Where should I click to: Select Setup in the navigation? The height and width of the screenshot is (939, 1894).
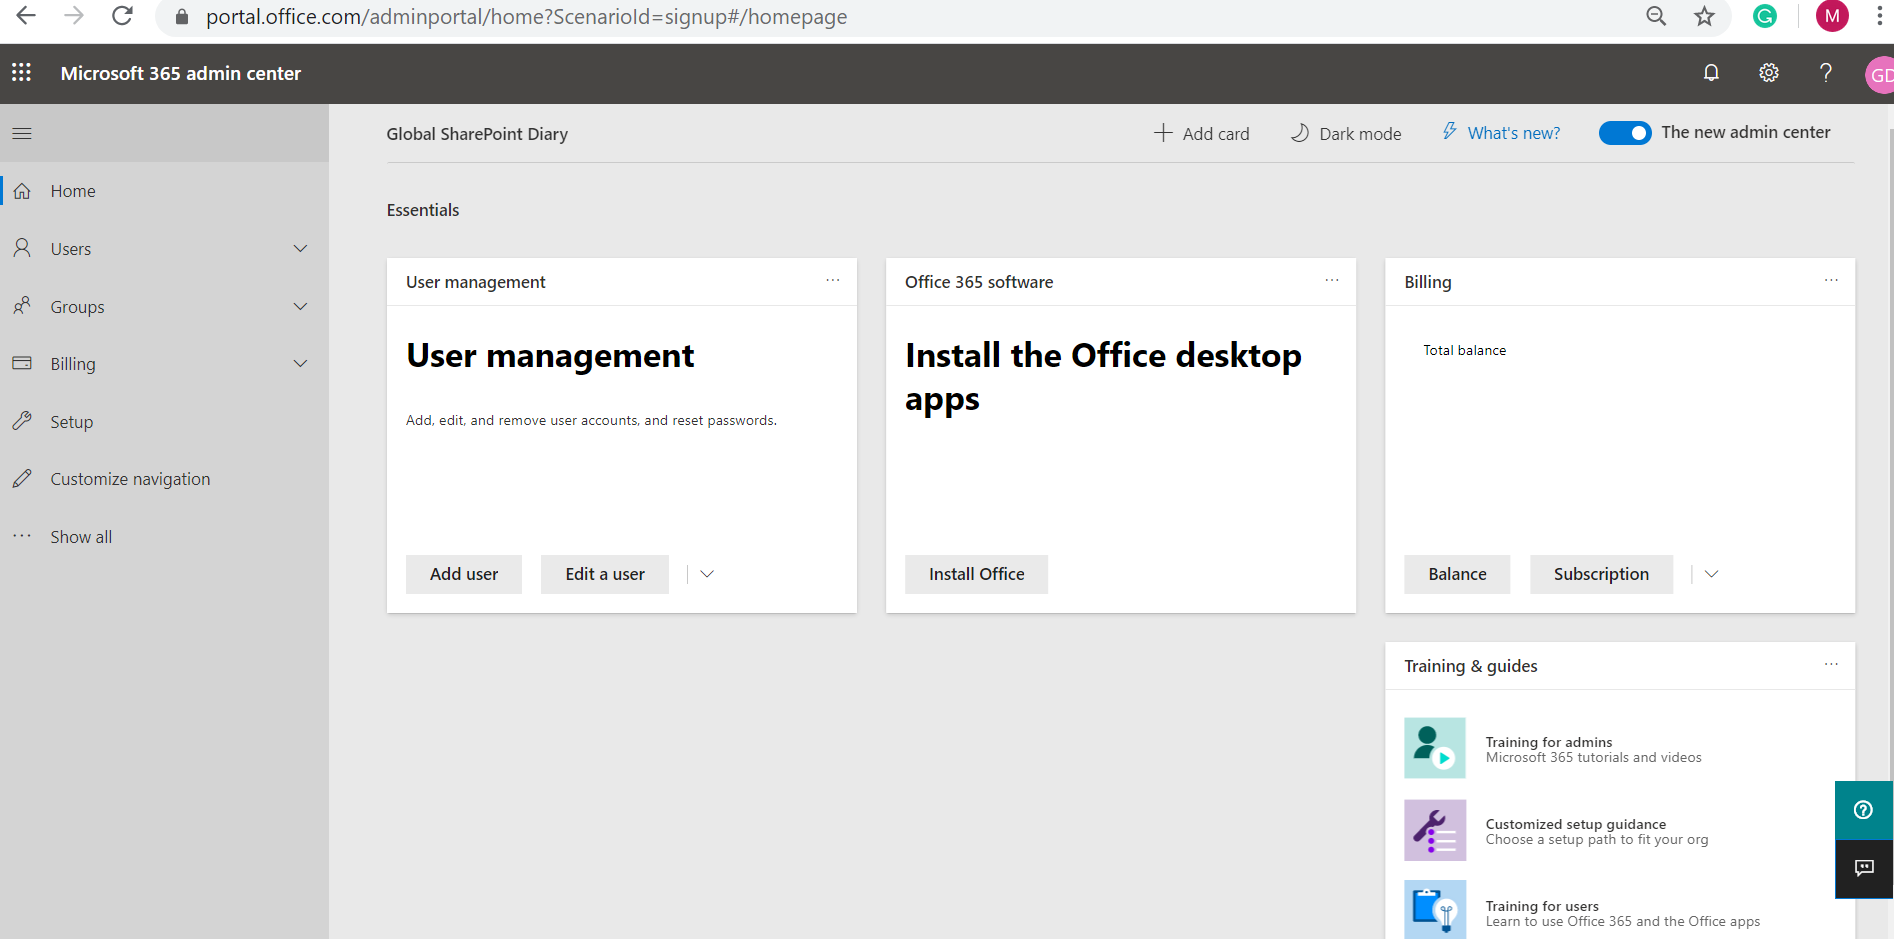[164, 422]
